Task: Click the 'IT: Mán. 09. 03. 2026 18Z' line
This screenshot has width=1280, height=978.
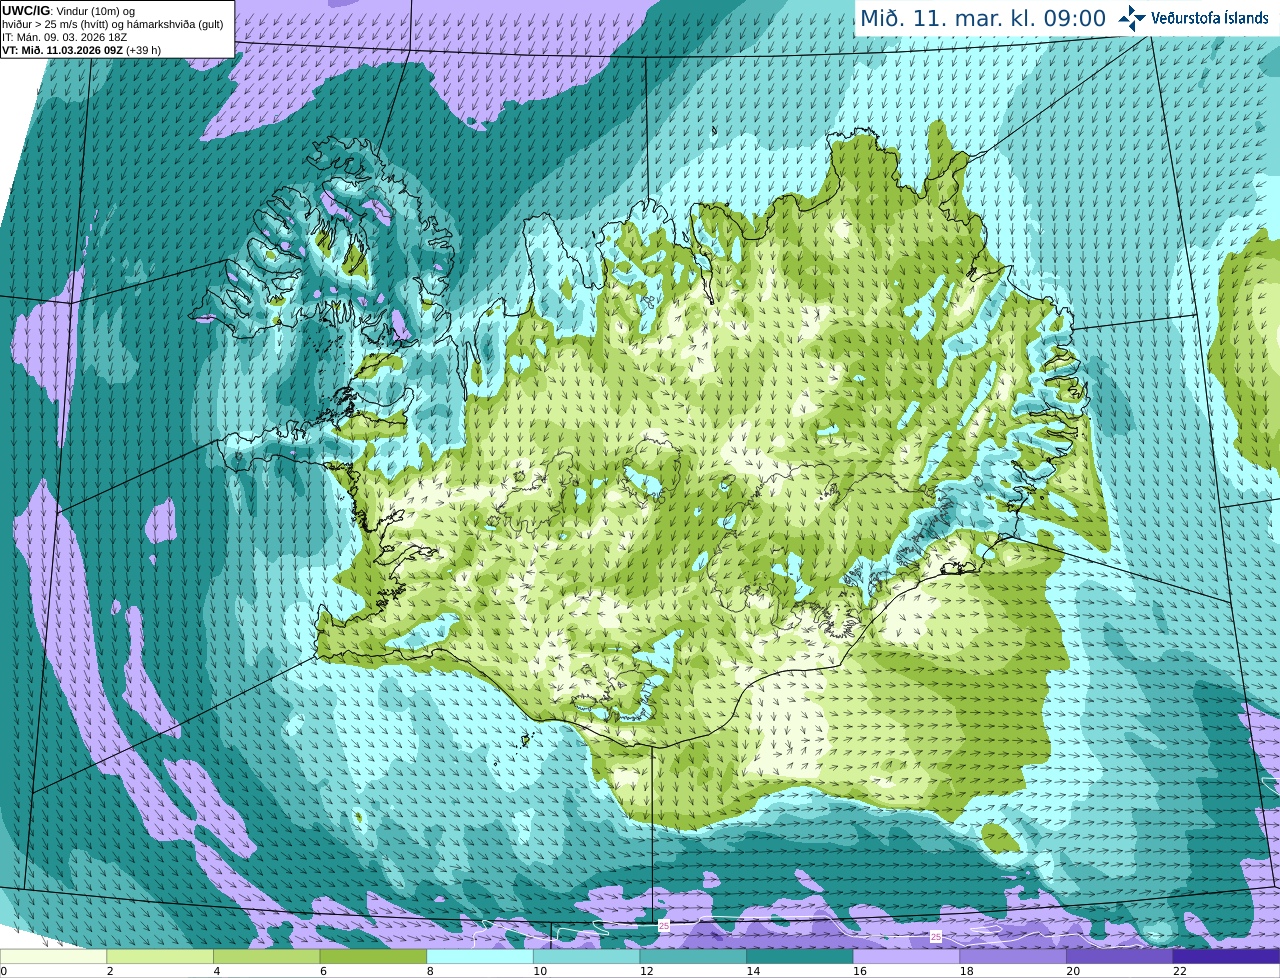Action: pos(64,37)
